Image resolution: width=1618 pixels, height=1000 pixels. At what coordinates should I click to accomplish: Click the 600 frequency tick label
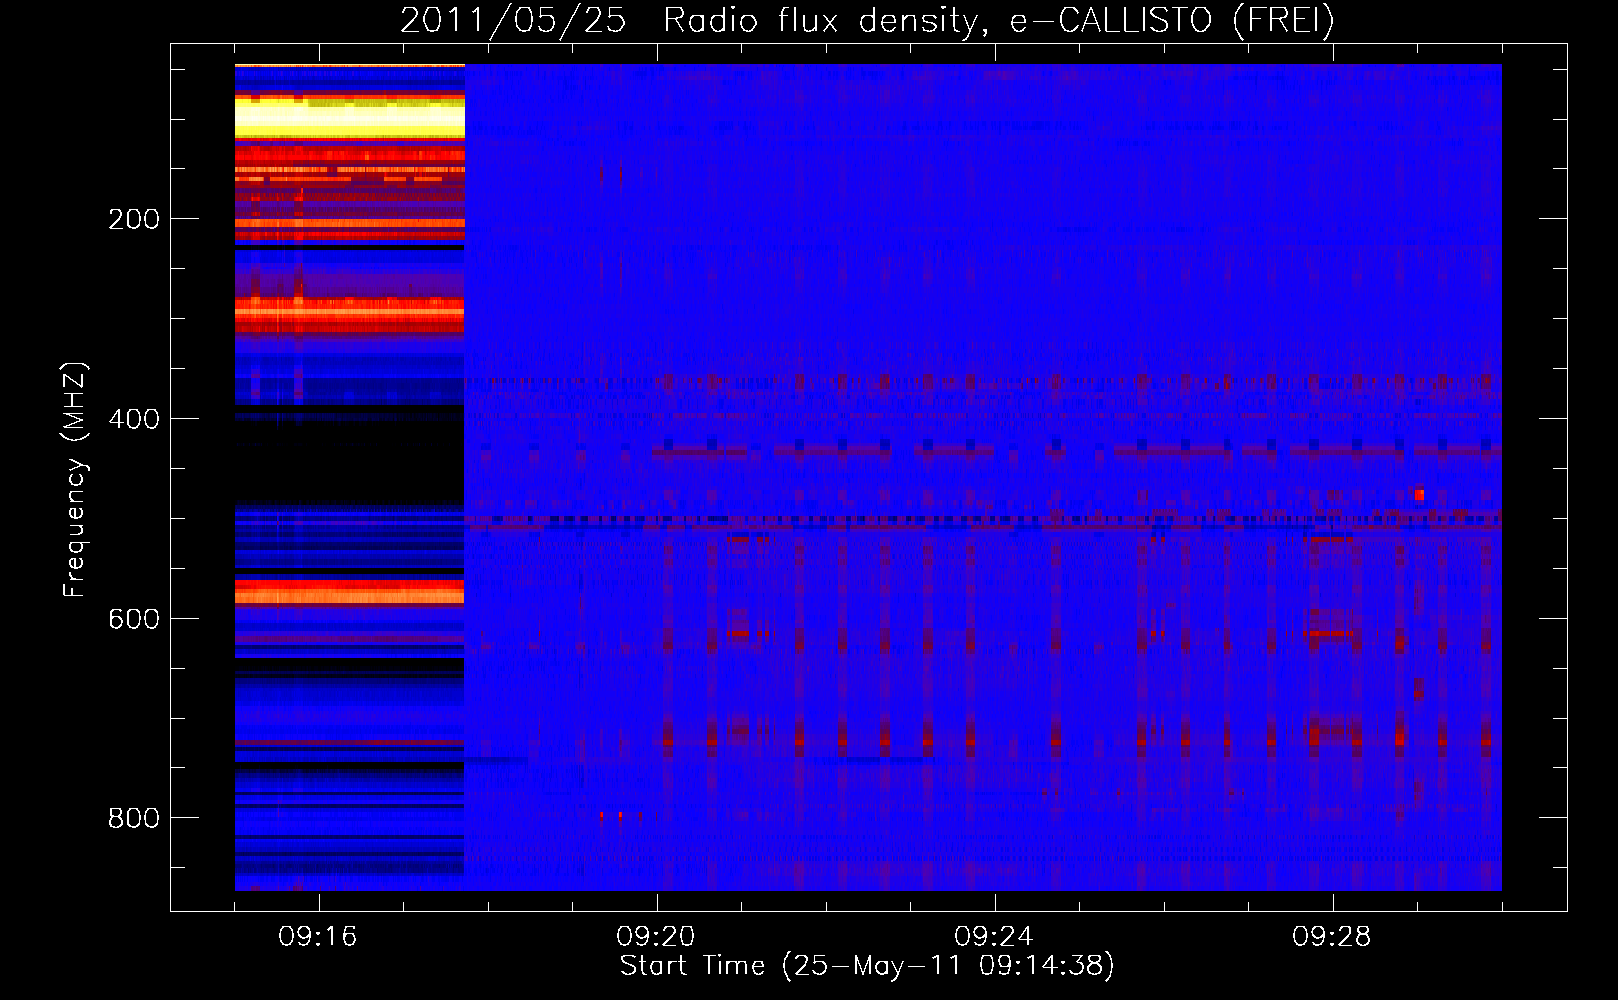pos(133,619)
